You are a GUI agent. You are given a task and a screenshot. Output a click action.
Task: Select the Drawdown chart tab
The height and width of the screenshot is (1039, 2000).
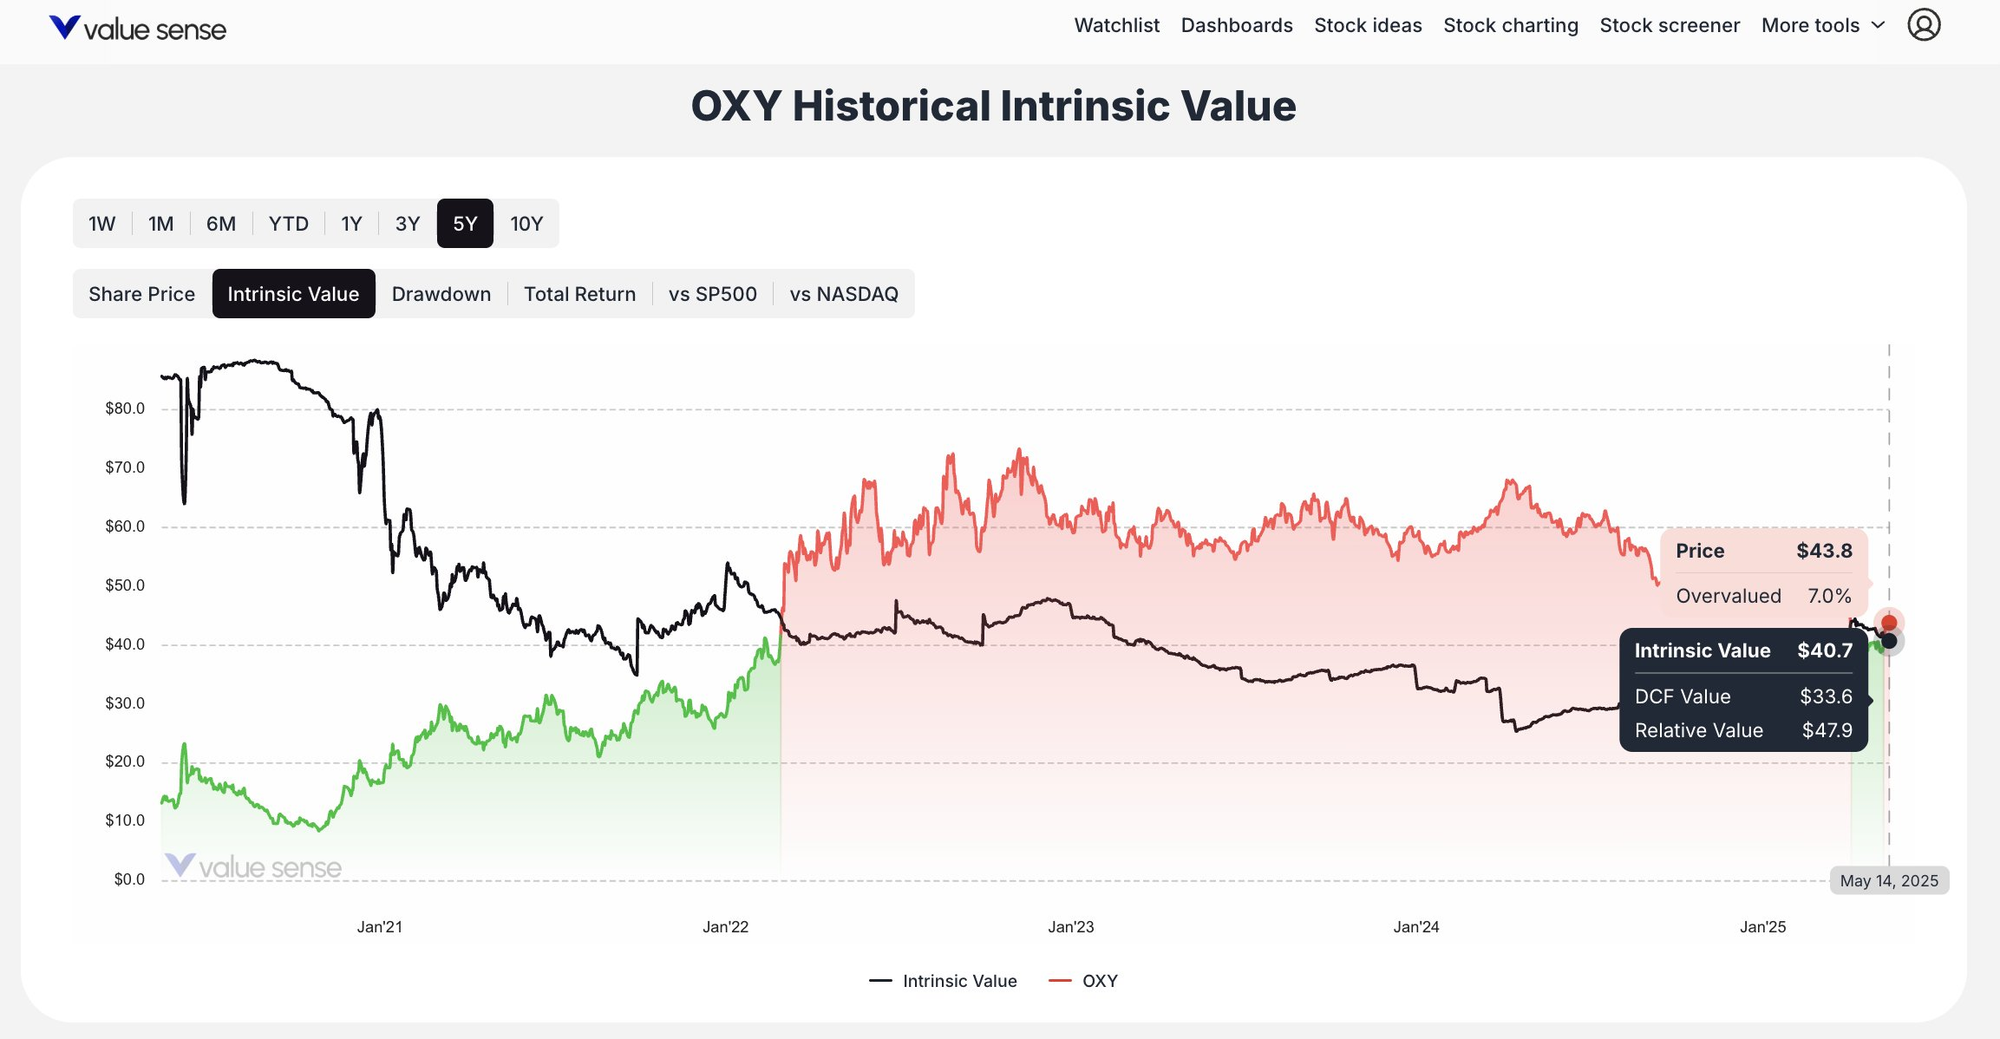tap(441, 293)
